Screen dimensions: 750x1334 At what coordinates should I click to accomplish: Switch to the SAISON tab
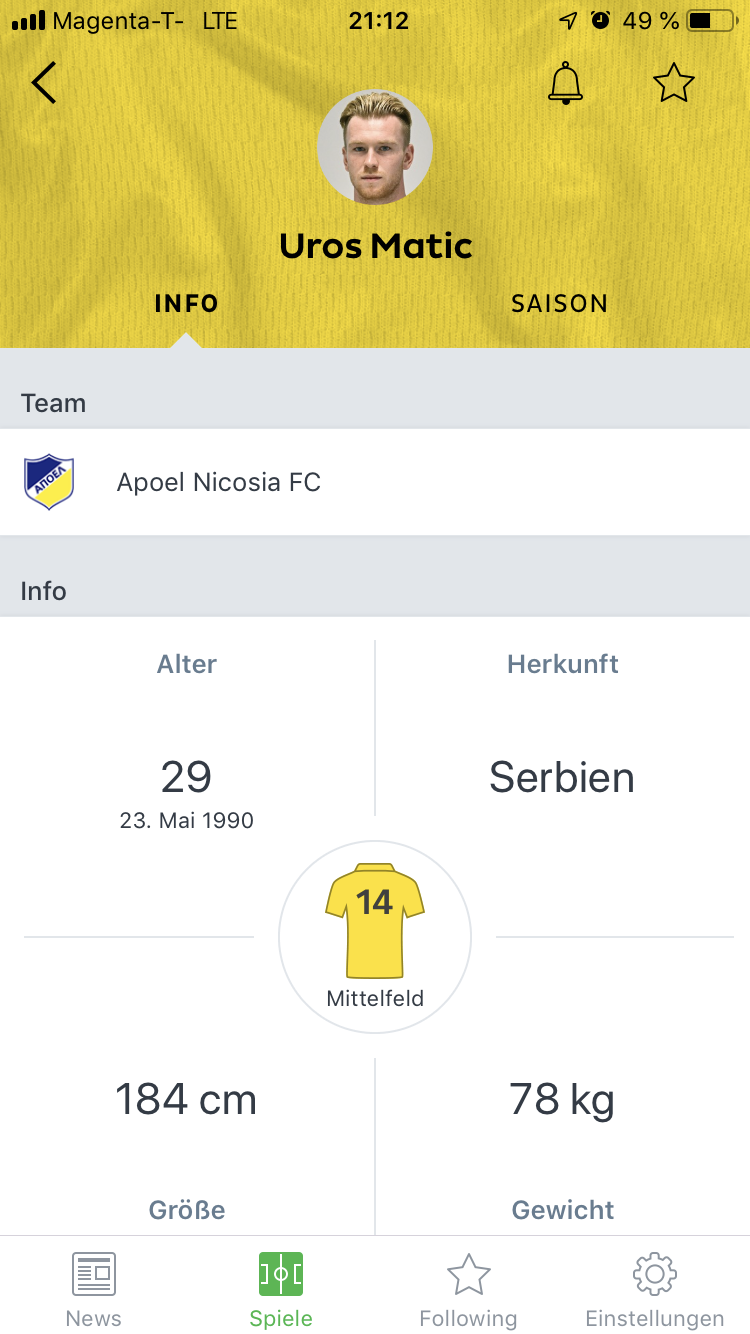point(559,304)
